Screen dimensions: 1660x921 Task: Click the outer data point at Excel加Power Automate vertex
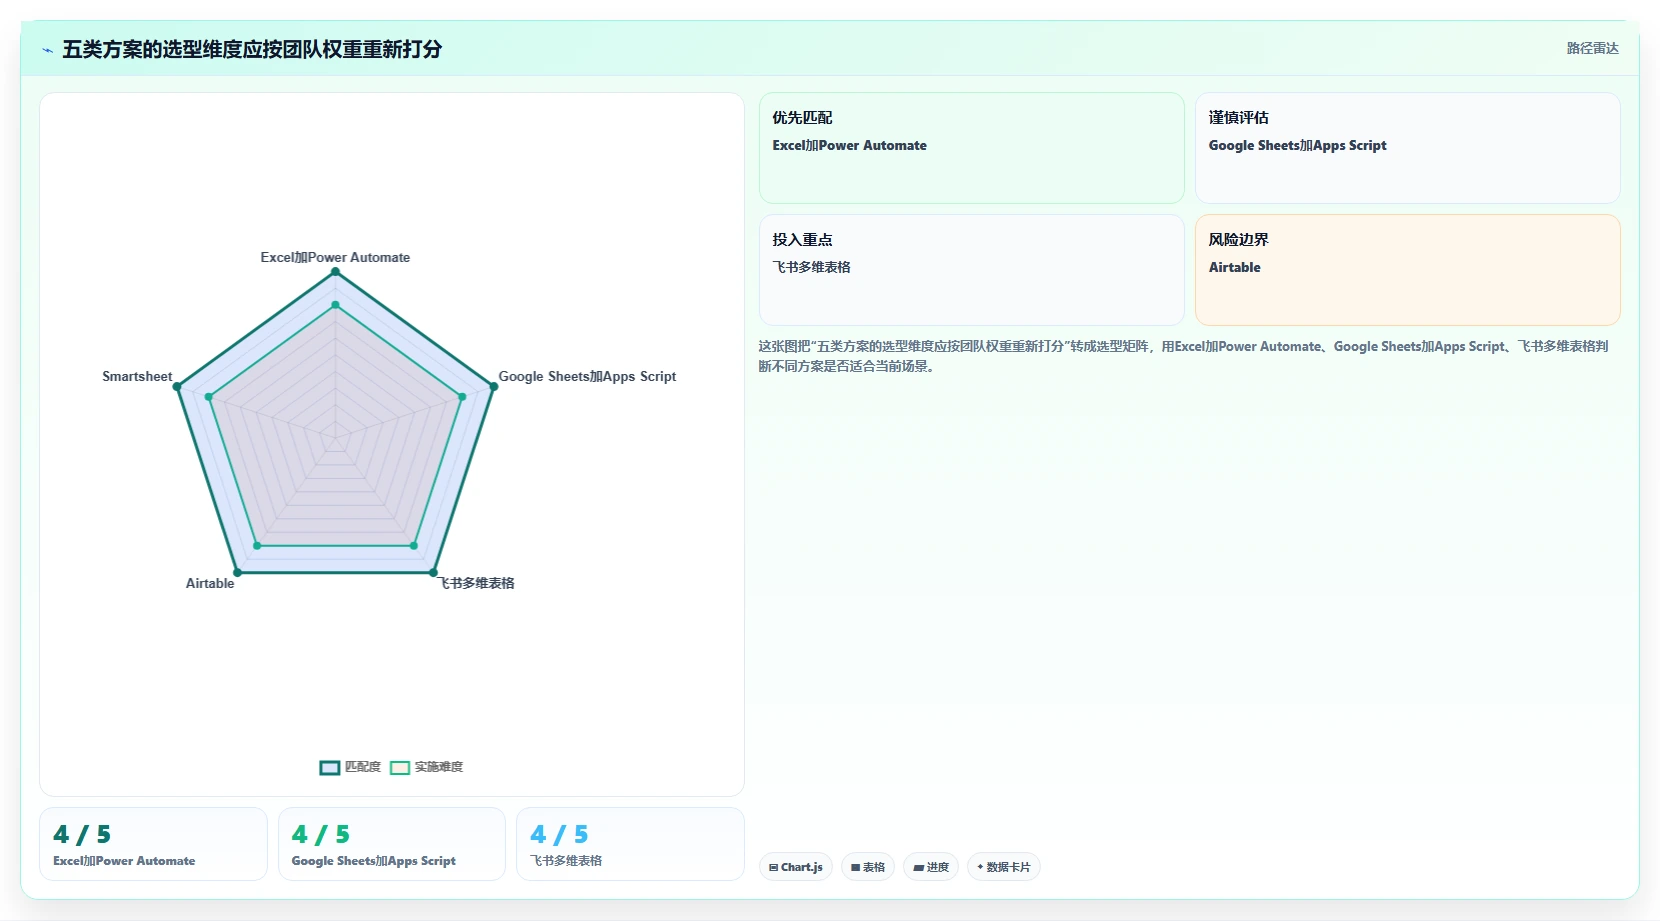click(335, 271)
